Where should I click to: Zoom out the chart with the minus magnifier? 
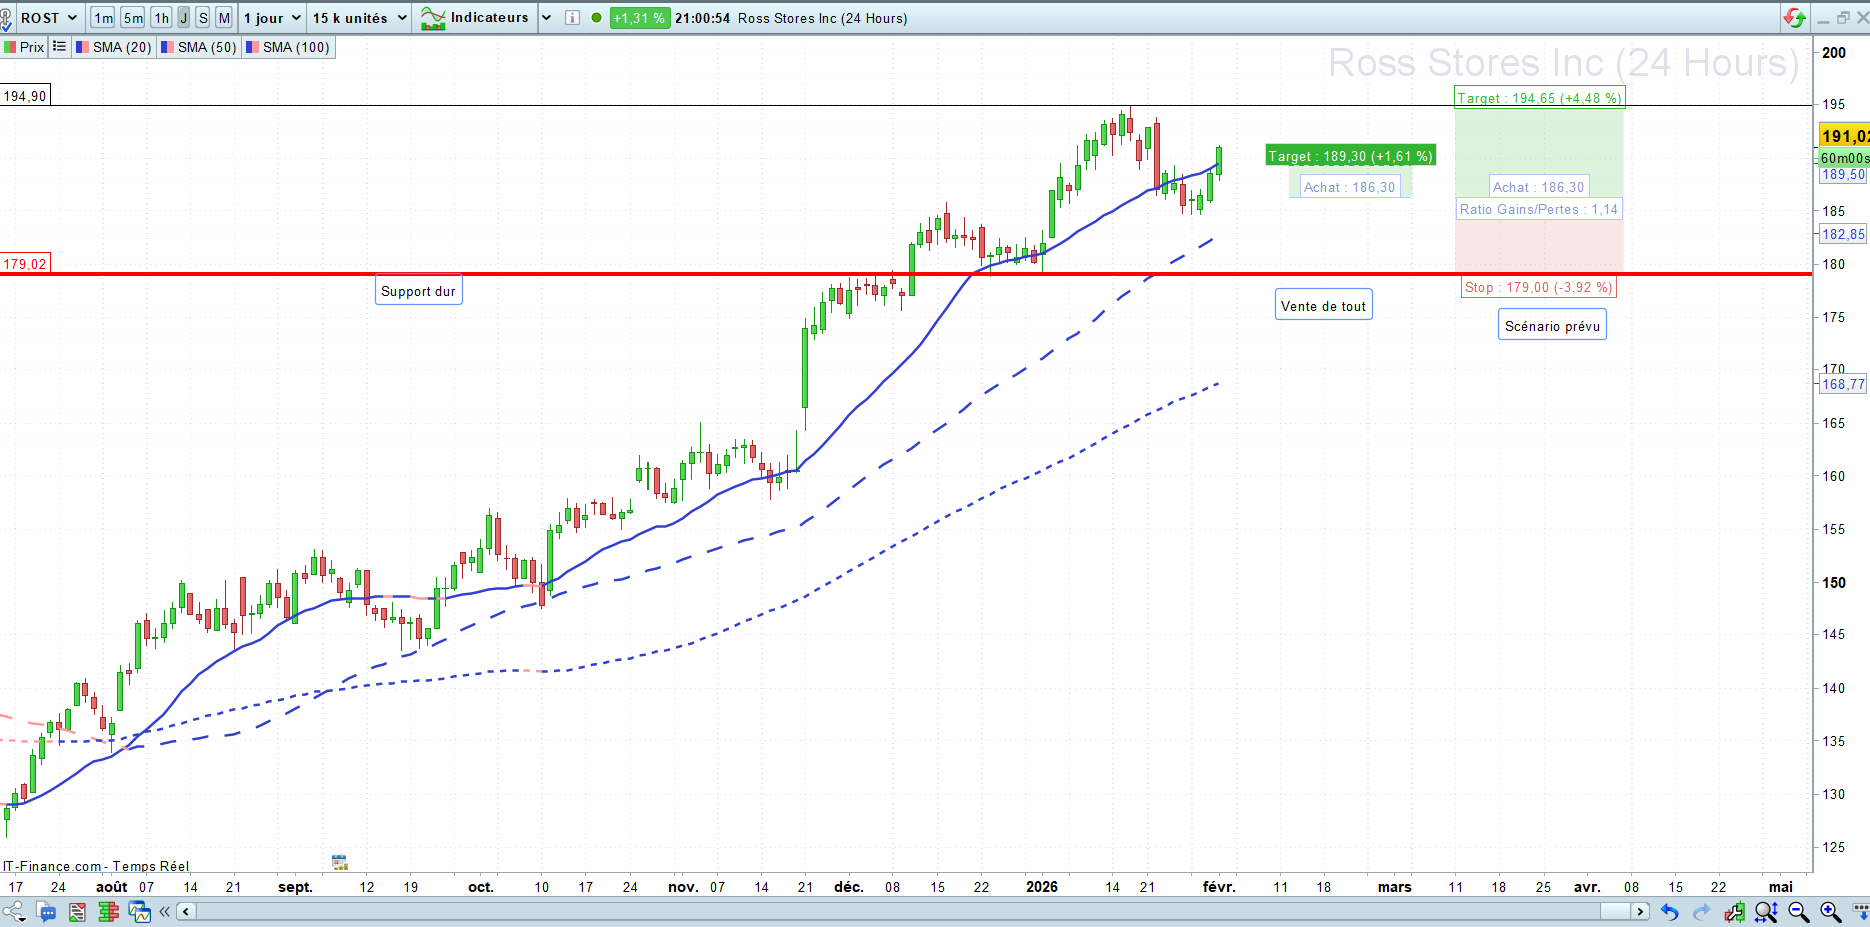coord(1798,911)
